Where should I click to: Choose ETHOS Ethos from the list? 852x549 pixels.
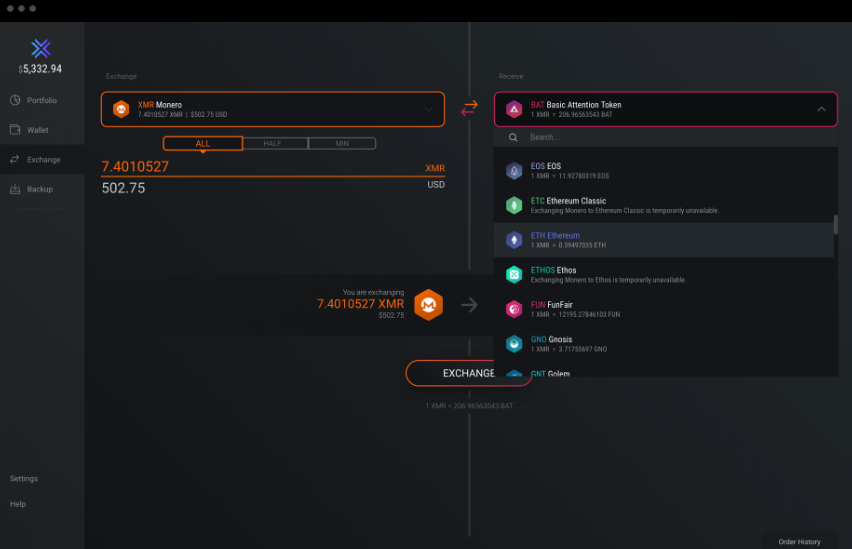pos(663,274)
